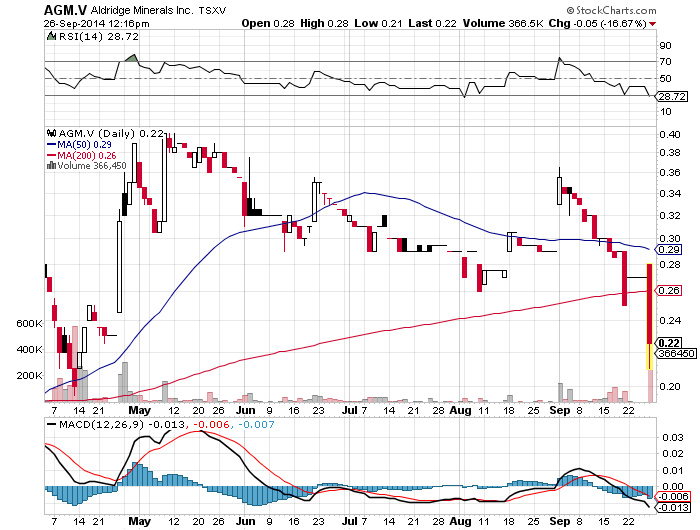Click the red -0.006 MACD signal value in legend
Screen dimensions: 700x530
click(x=212, y=424)
